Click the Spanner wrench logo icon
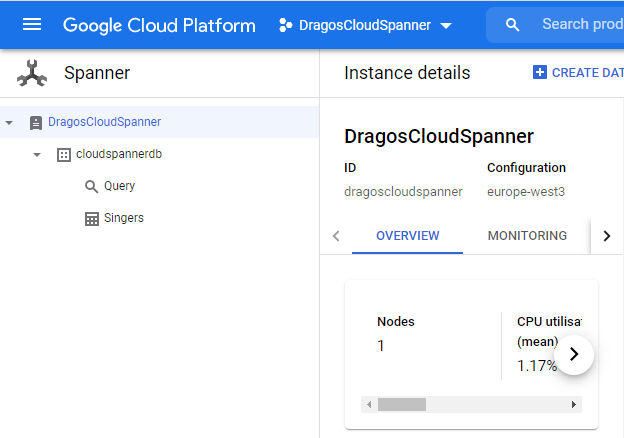The height and width of the screenshot is (438, 624). coord(32,73)
